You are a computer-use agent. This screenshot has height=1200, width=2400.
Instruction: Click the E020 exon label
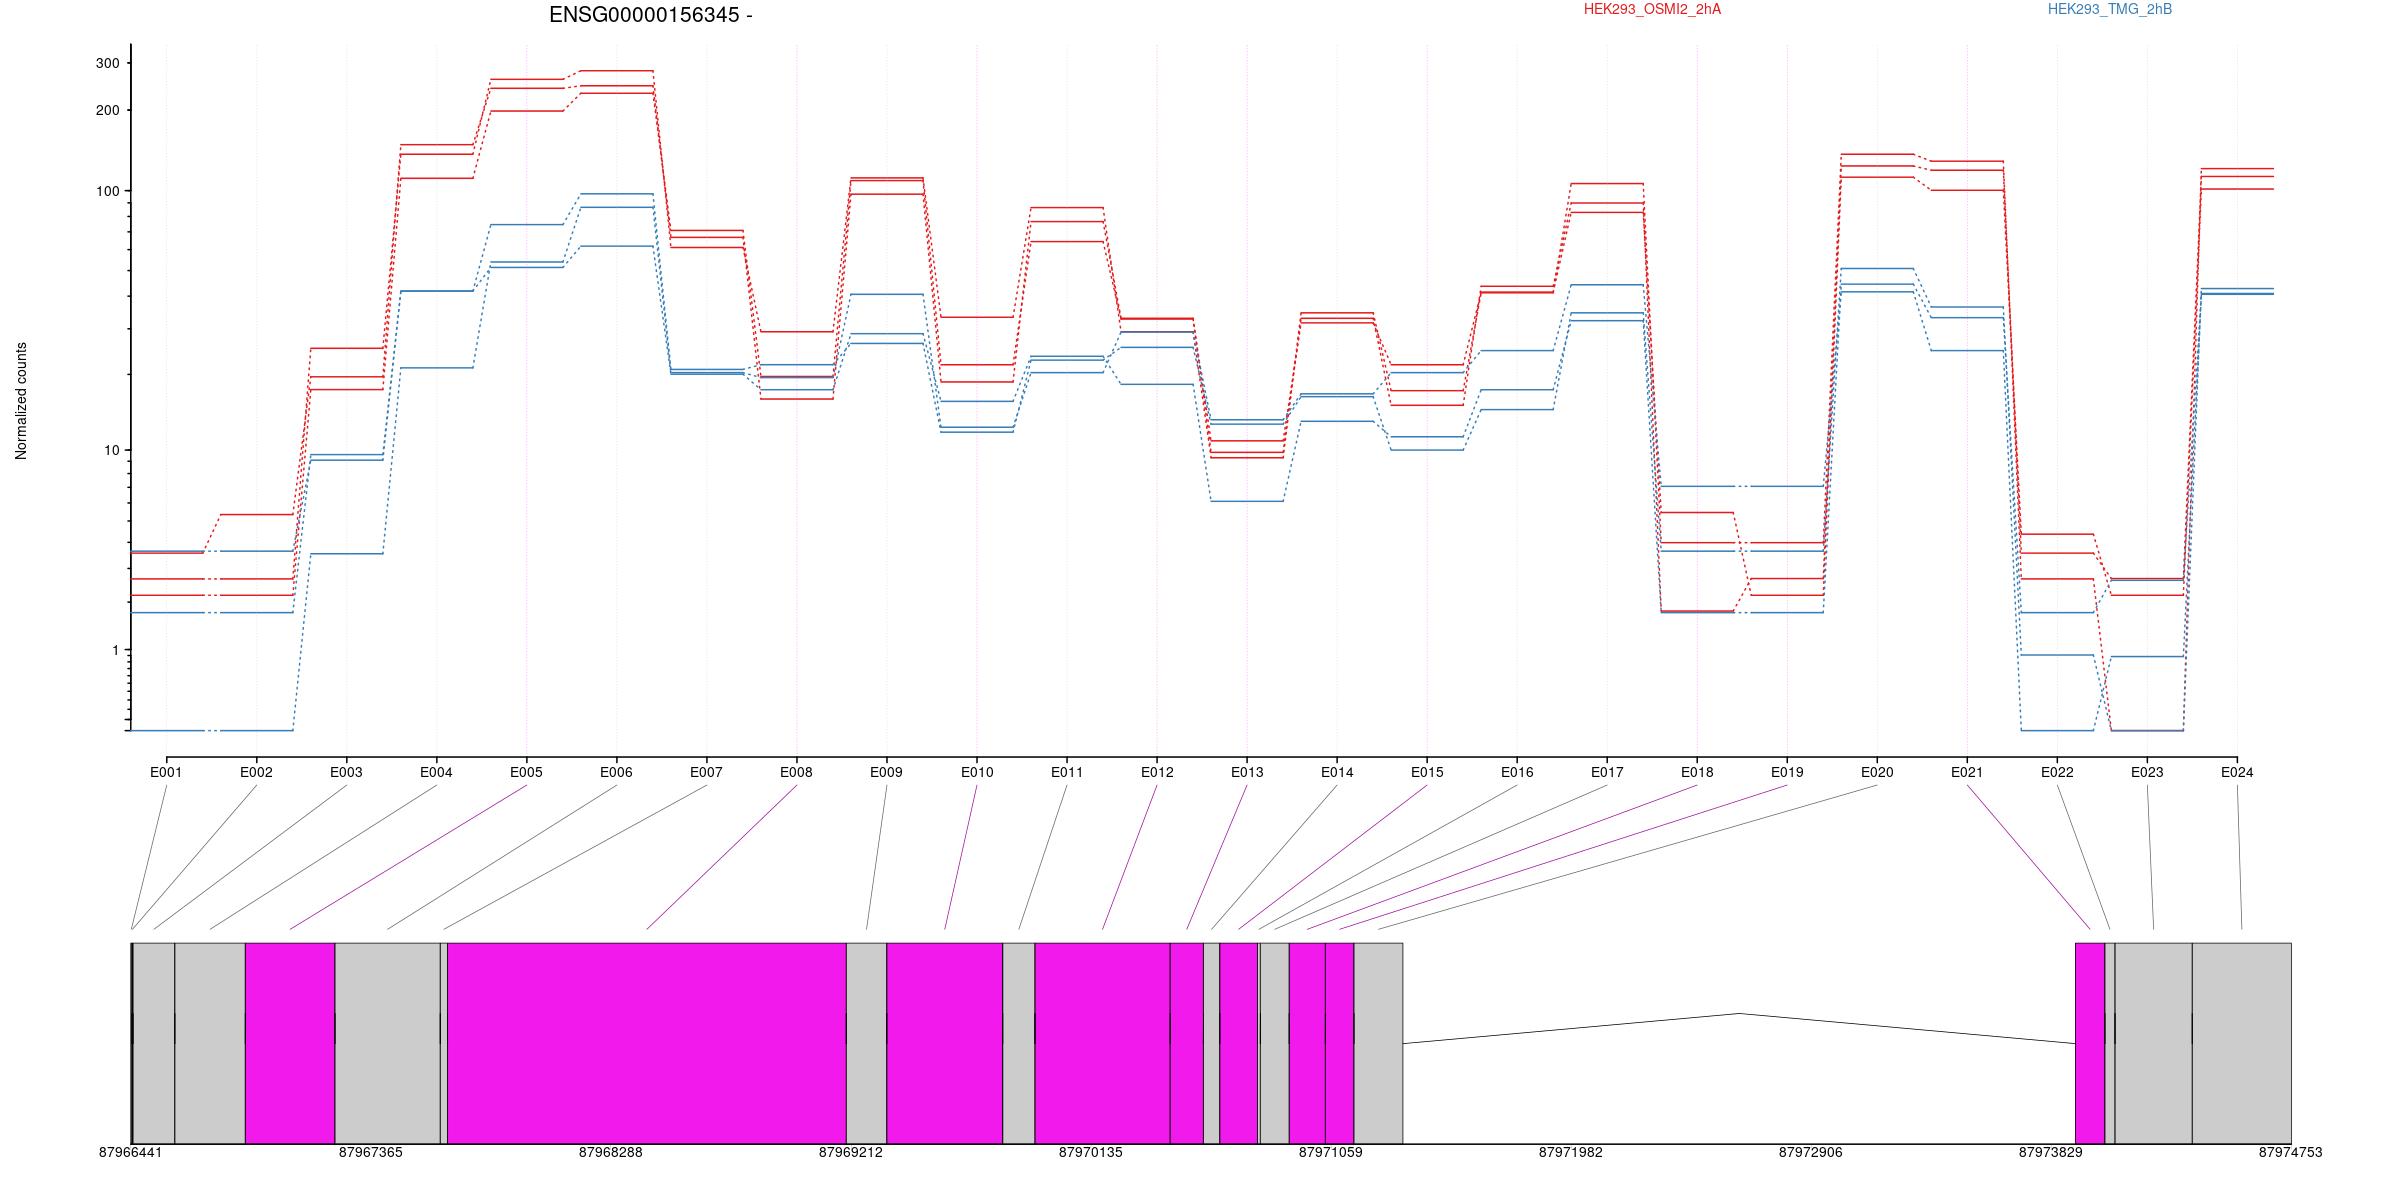point(1877,772)
